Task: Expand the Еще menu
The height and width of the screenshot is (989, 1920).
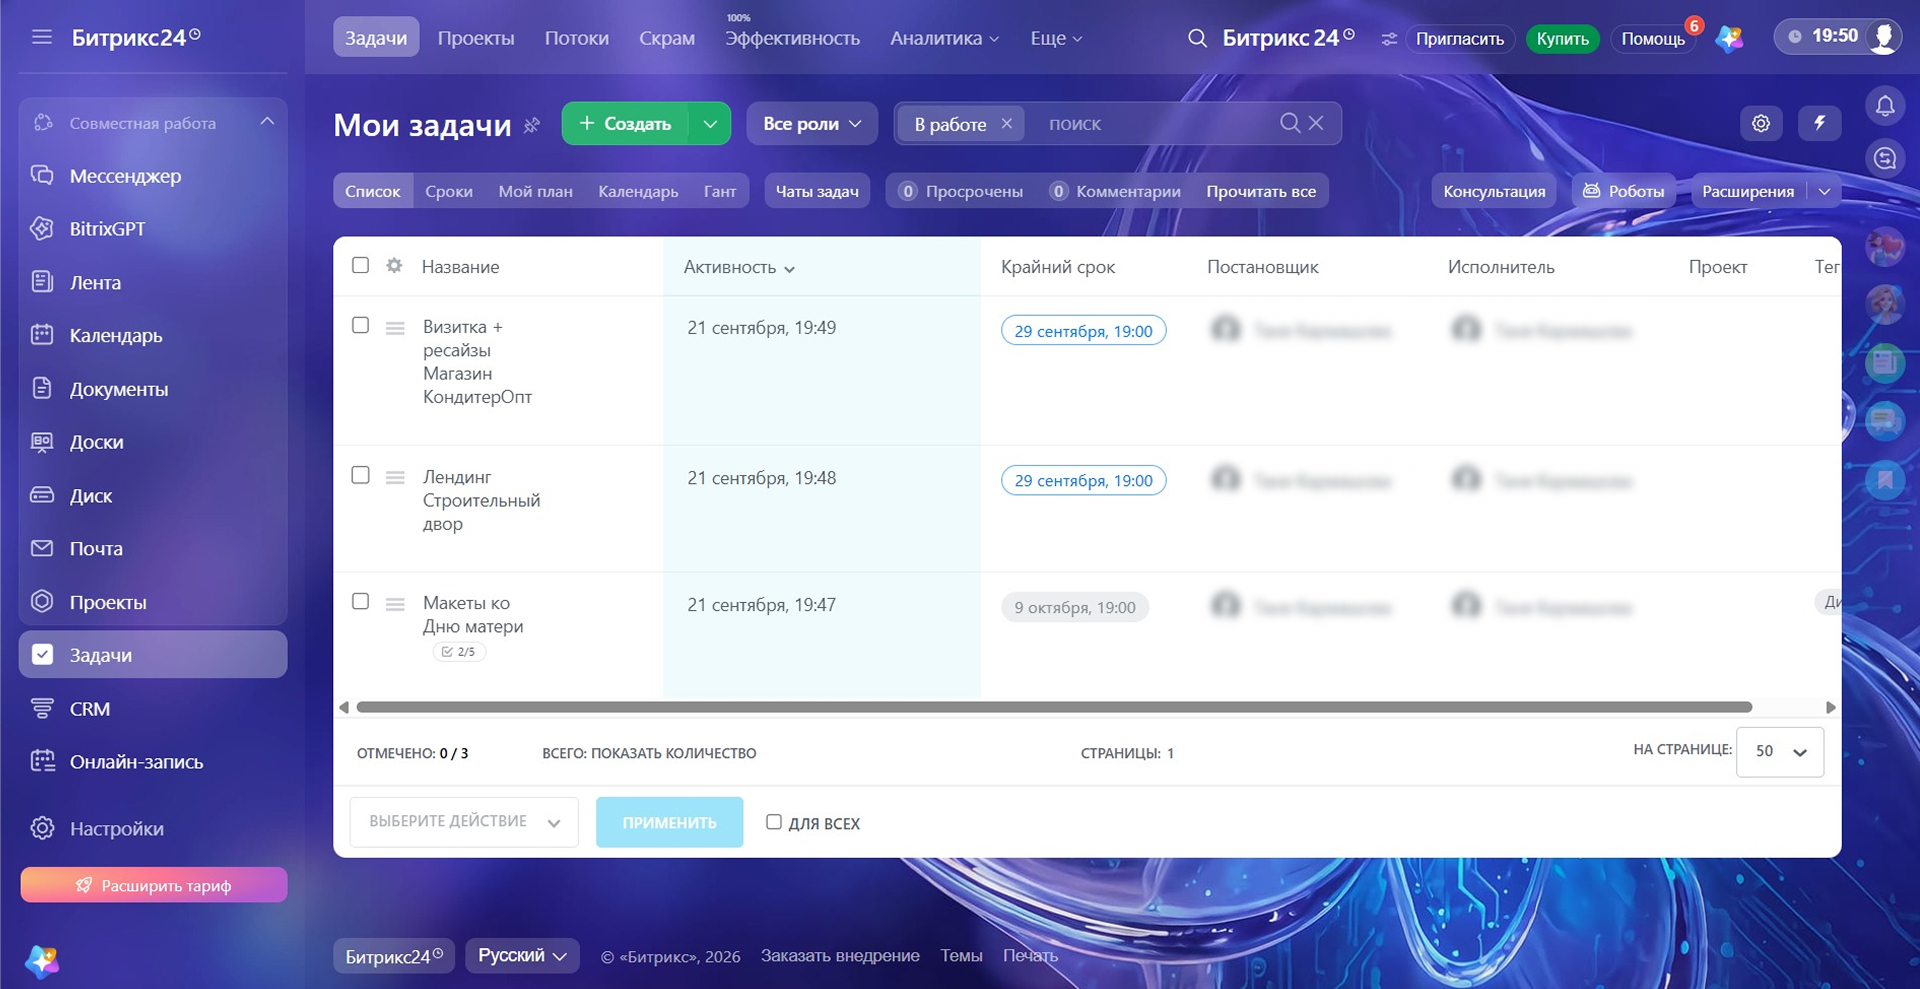Action: point(1056,38)
